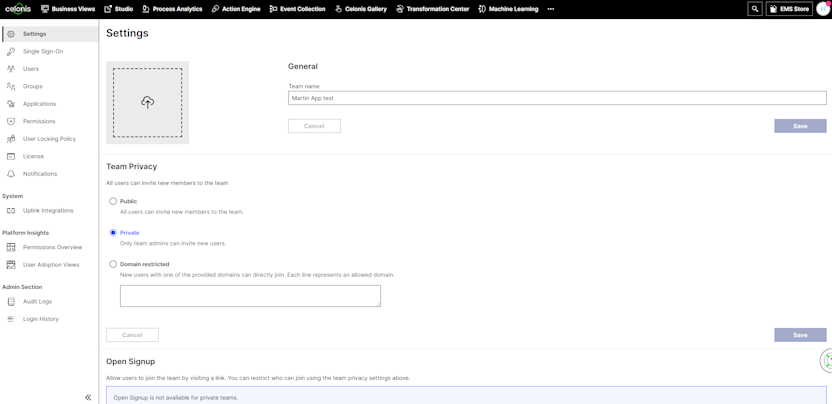Open Audit Logs page

pyautogui.click(x=37, y=302)
